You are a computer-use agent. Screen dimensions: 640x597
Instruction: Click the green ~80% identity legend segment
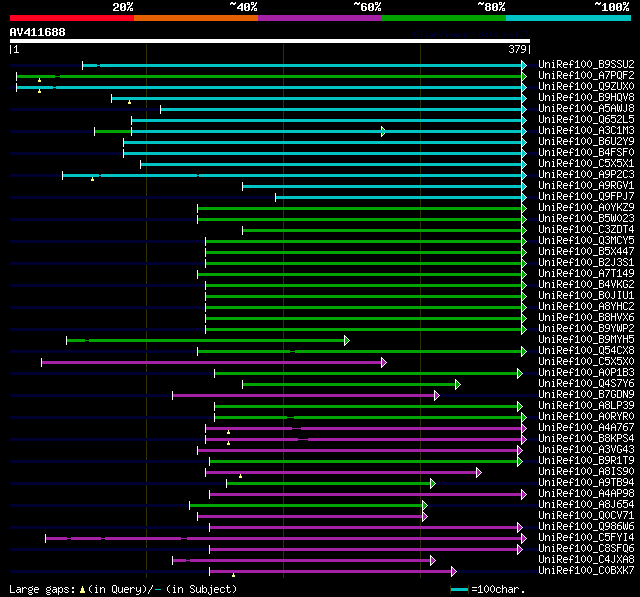444,18
